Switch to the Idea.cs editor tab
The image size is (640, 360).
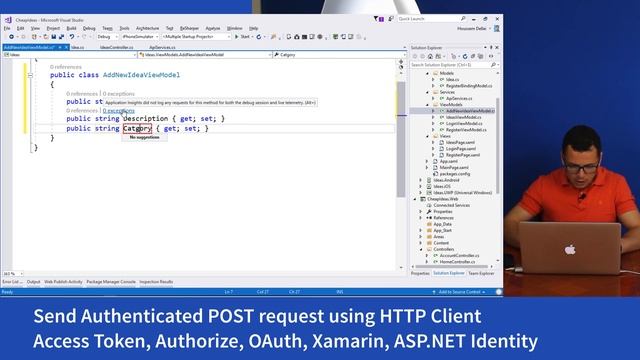pos(78,48)
